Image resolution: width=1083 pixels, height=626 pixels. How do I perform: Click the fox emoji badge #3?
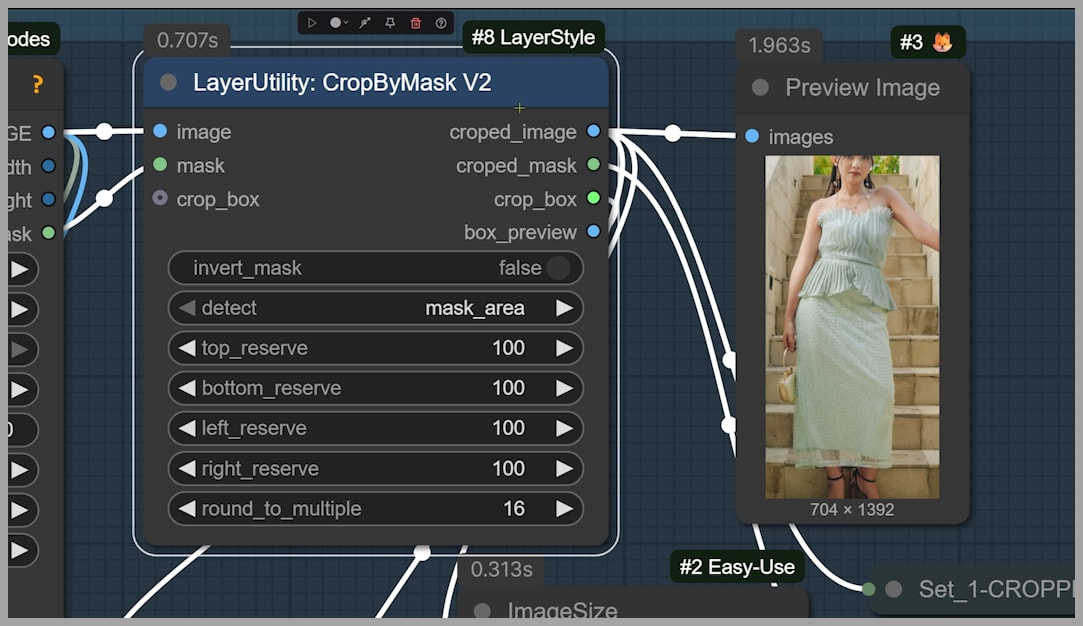[927, 42]
